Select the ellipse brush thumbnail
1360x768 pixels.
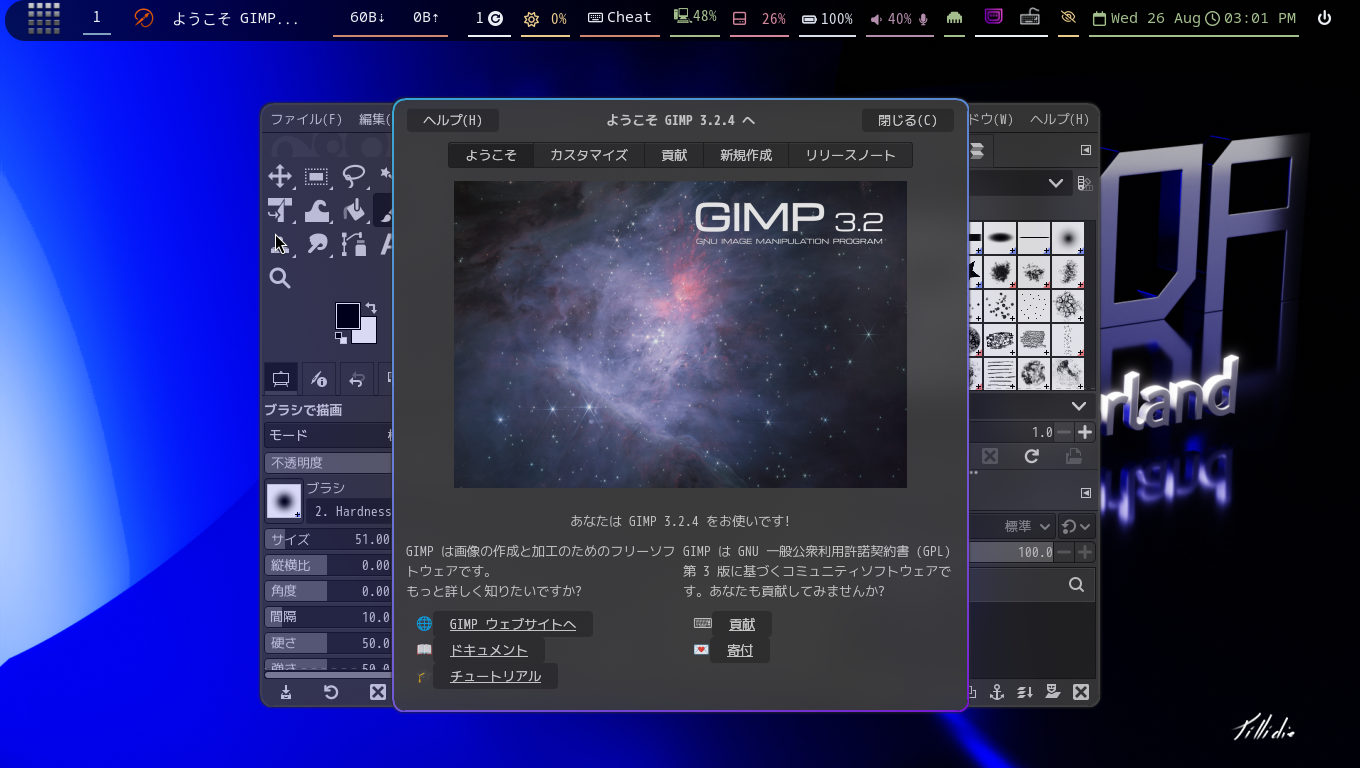pyautogui.click(x=1000, y=238)
